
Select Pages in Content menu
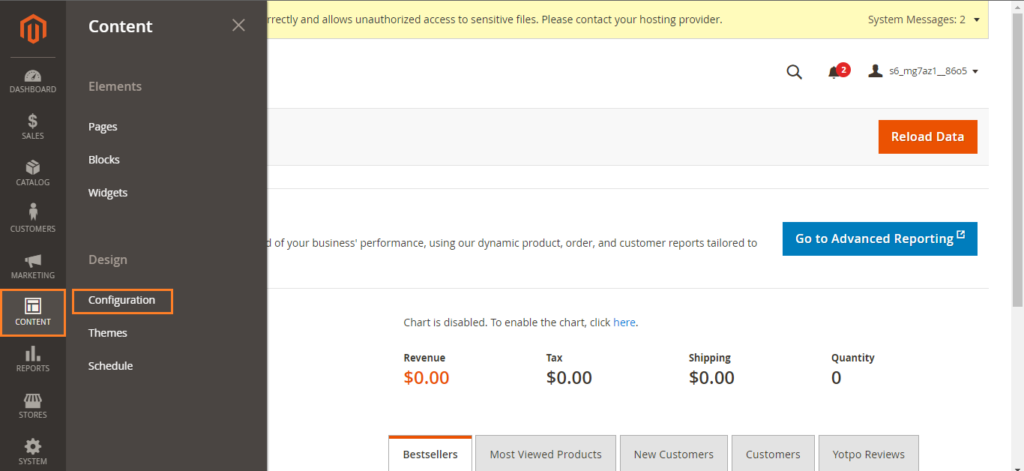pos(103,127)
